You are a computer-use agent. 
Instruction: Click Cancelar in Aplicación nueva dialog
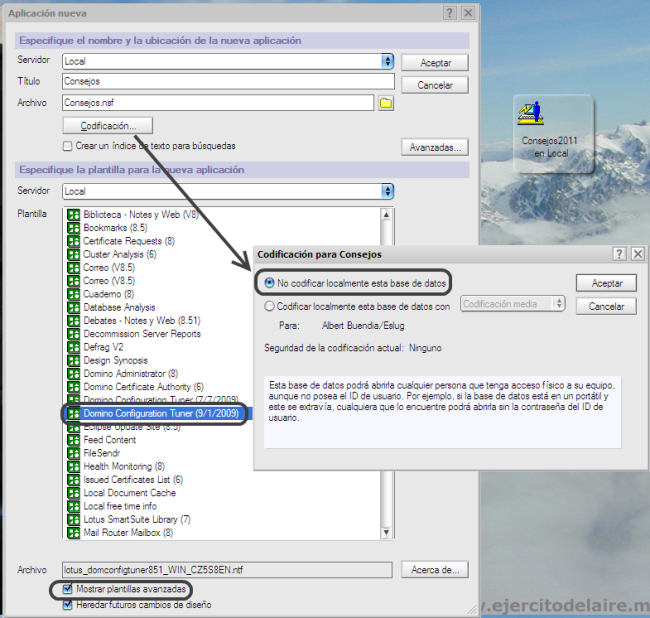[x=435, y=85]
